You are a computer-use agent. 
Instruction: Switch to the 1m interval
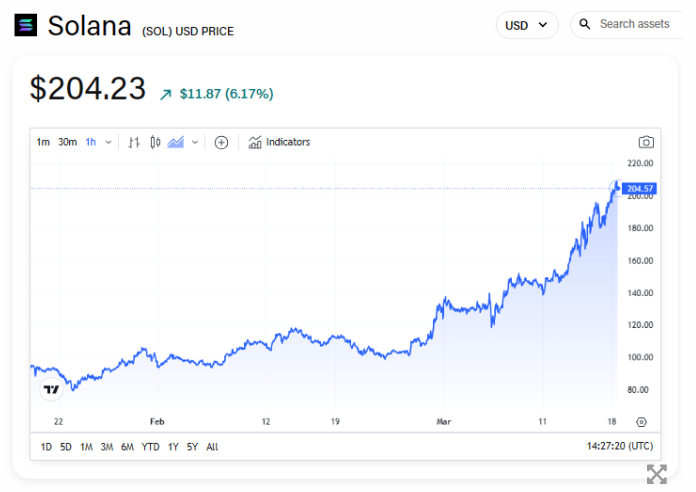pyautogui.click(x=43, y=142)
